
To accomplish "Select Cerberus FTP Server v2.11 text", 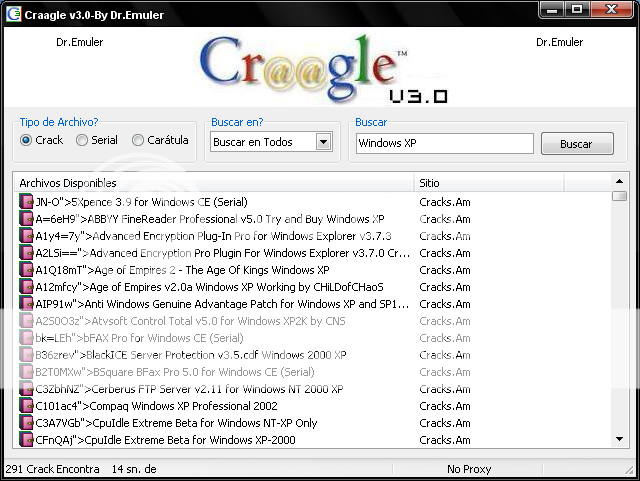I will [x=189, y=389].
